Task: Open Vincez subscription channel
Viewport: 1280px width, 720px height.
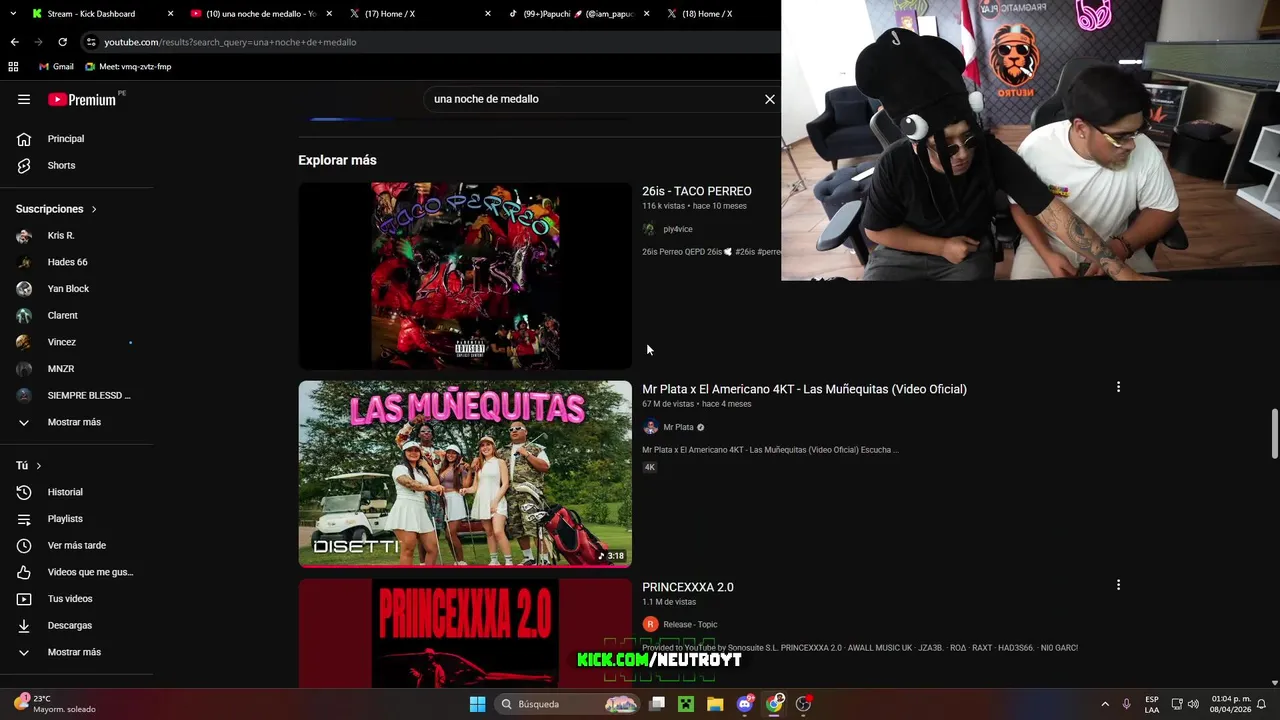Action: pyautogui.click(x=62, y=342)
